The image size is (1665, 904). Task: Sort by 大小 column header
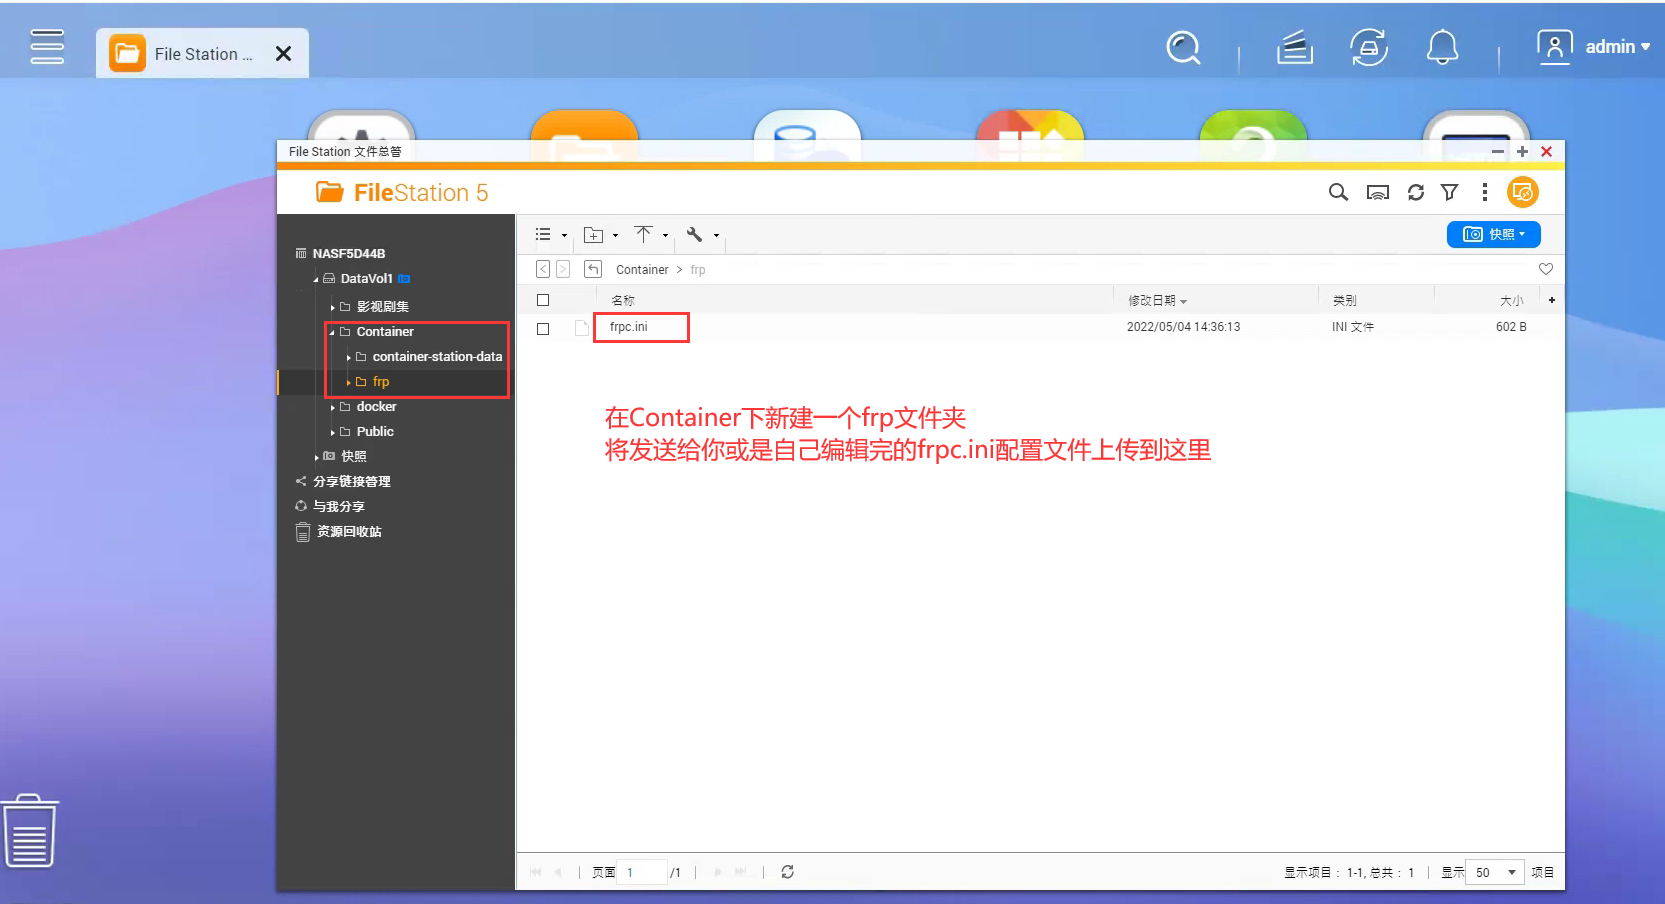[1511, 300]
